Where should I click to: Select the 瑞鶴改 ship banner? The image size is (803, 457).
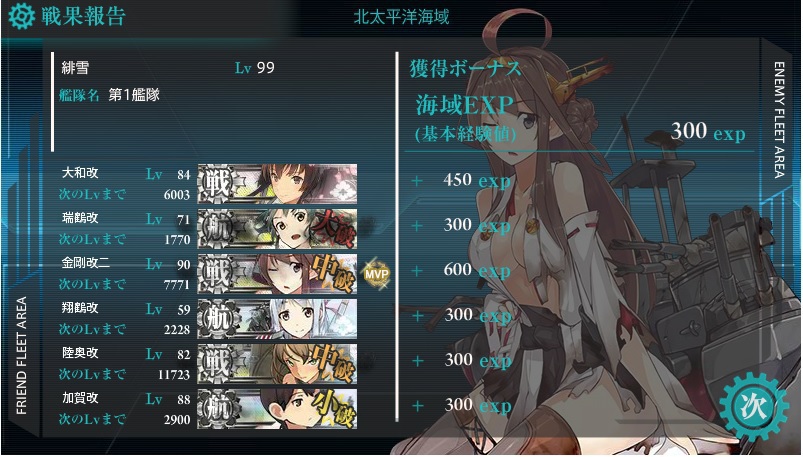[x=277, y=229]
